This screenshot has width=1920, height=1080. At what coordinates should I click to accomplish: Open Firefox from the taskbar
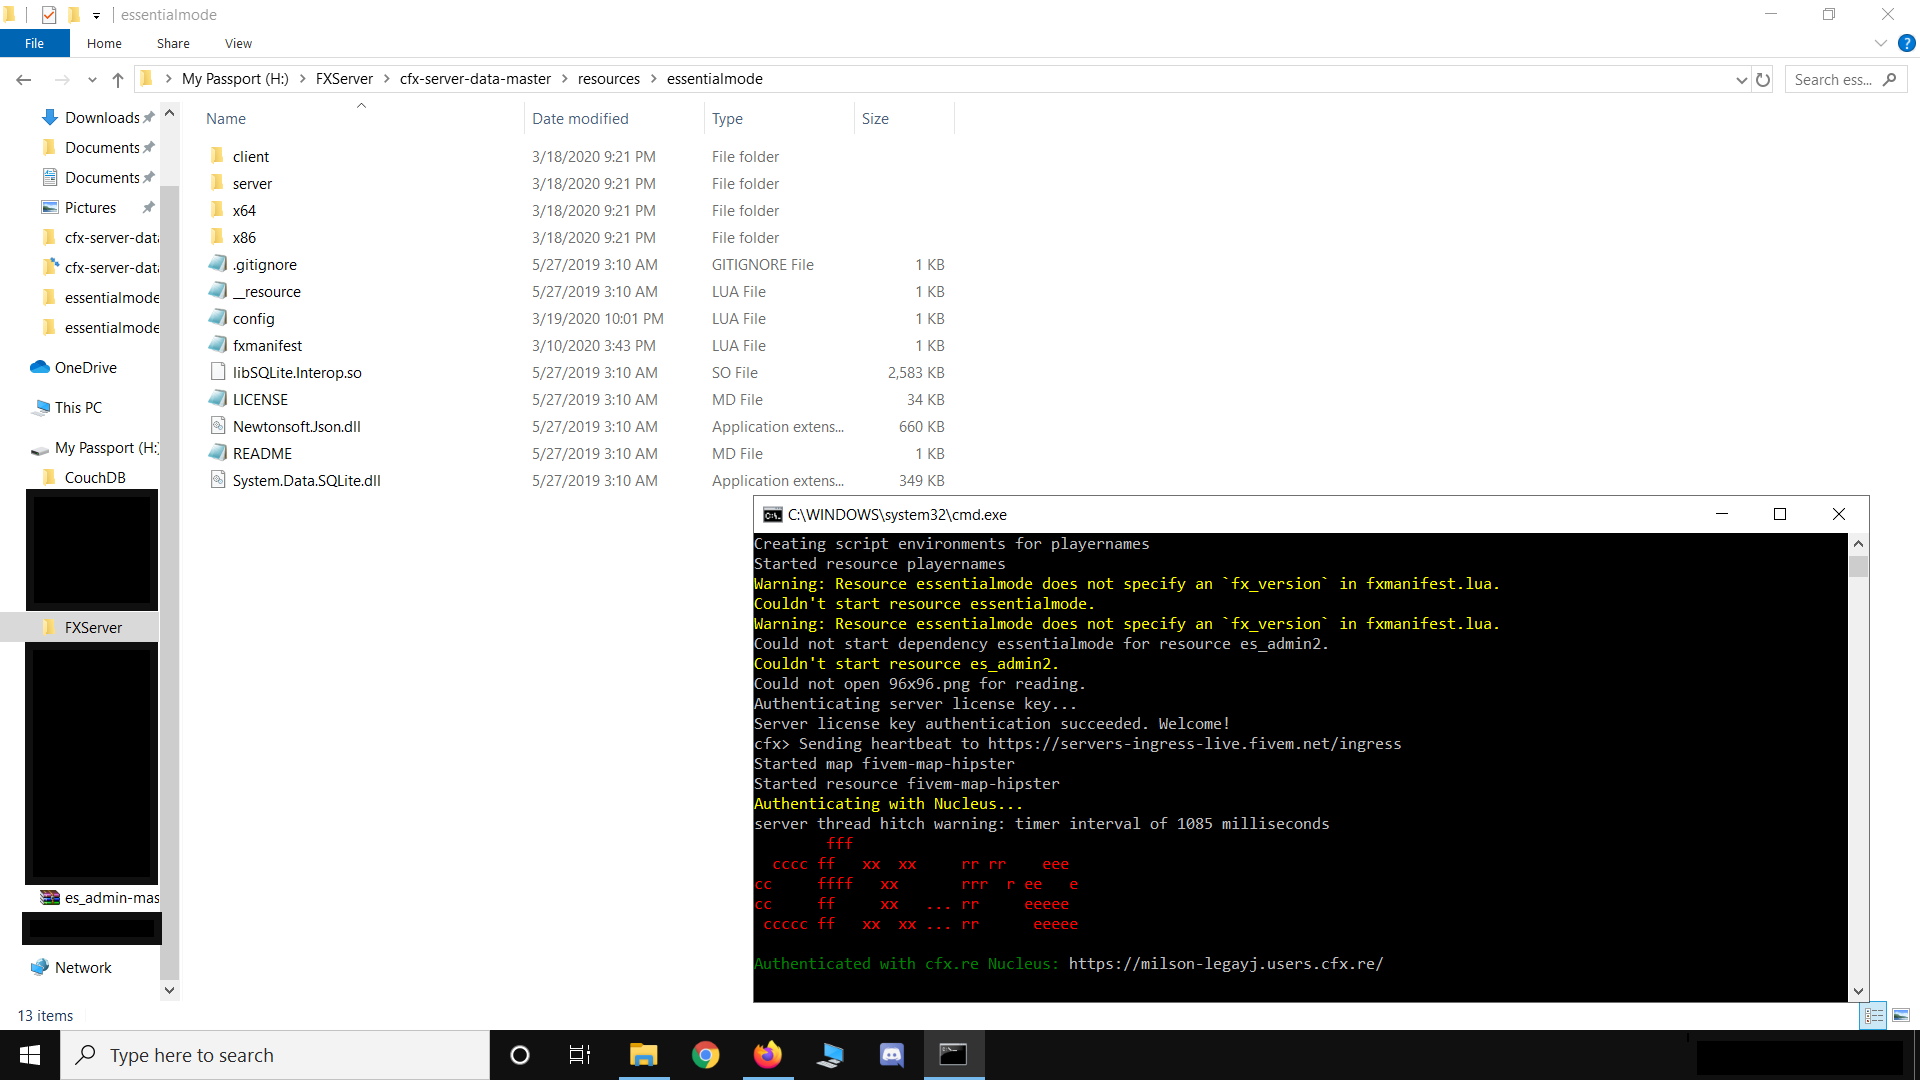(767, 1054)
